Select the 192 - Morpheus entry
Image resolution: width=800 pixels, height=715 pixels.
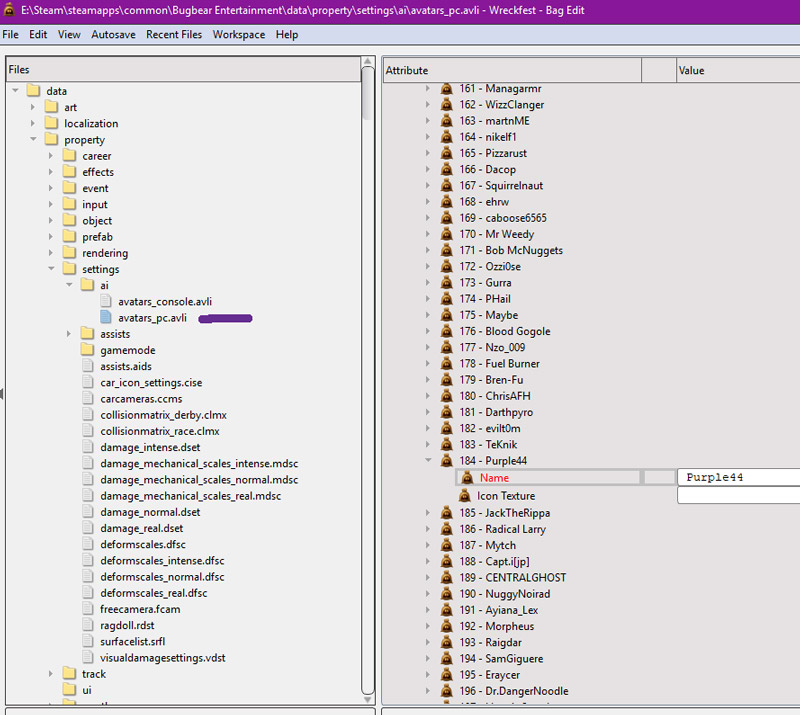coord(496,626)
